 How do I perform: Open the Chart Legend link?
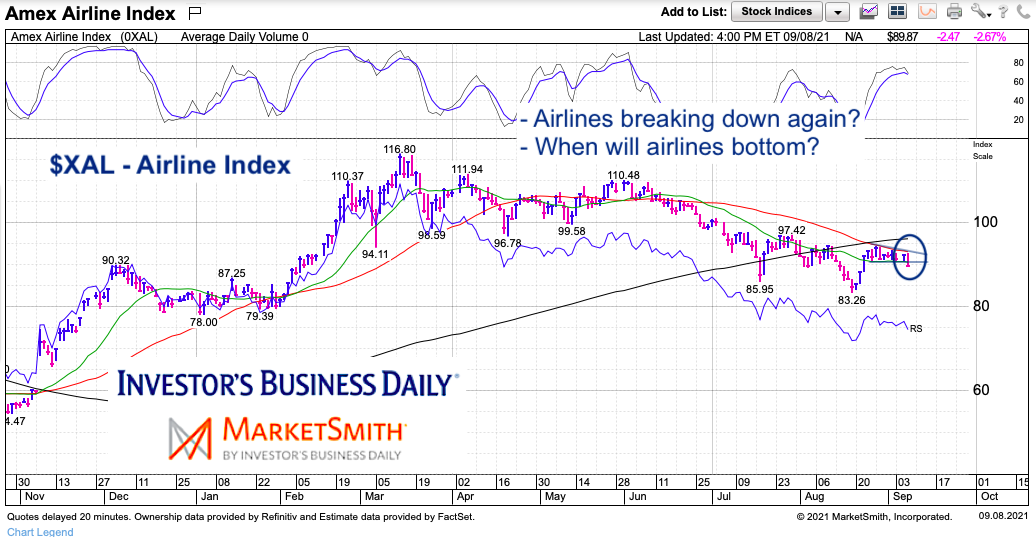(x=40, y=532)
